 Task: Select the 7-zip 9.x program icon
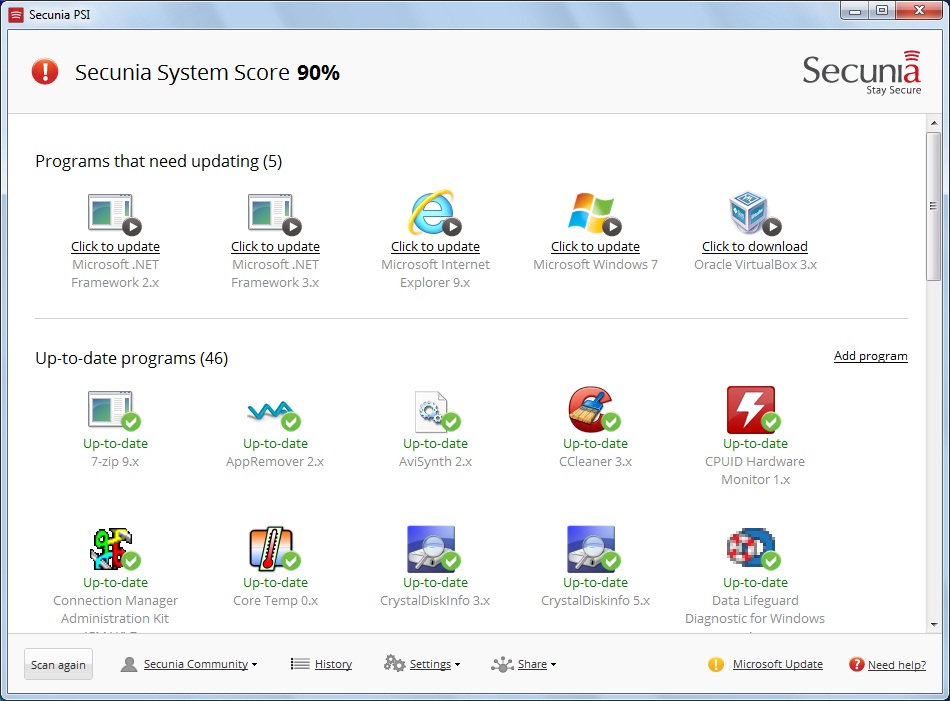(115, 410)
